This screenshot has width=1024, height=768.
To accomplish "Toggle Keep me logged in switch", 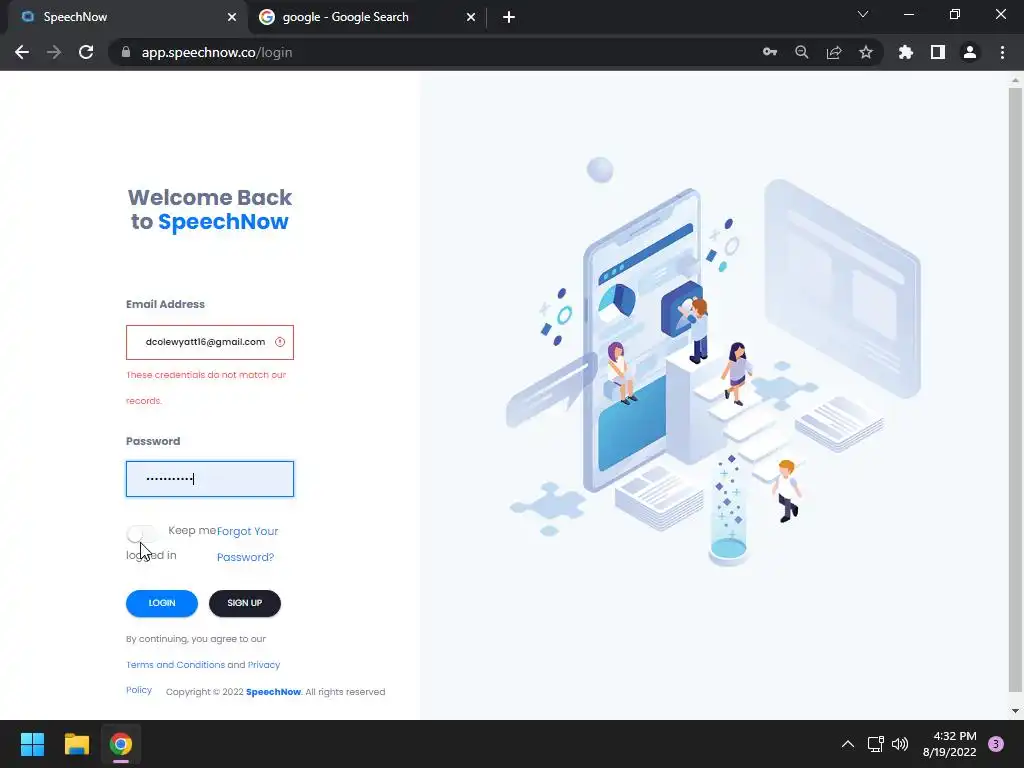I will pos(142,534).
